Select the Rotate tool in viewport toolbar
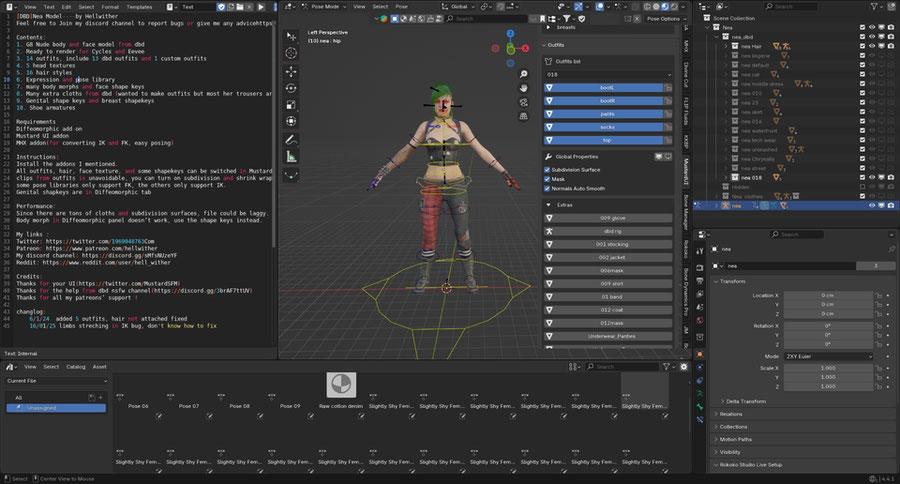 click(x=291, y=89)
